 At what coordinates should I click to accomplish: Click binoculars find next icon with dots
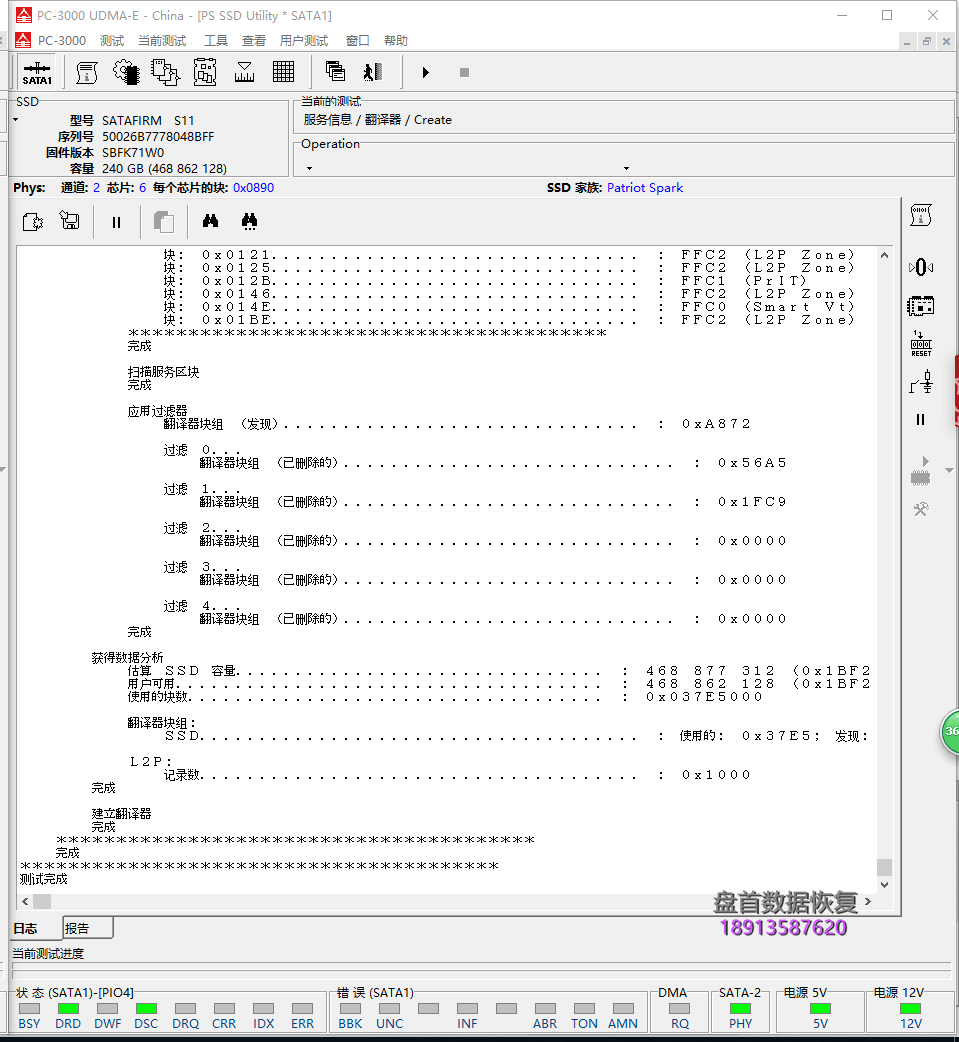point(249,221)
